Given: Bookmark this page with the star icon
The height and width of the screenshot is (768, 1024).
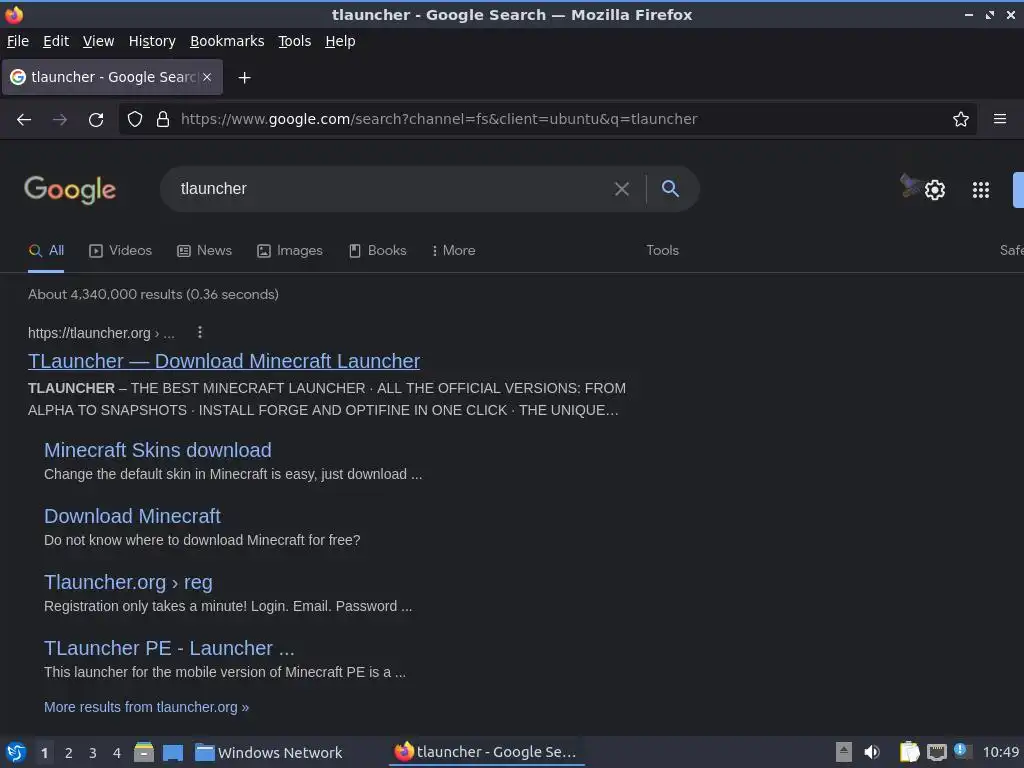Looking at the screenshot, I should 961,119.
